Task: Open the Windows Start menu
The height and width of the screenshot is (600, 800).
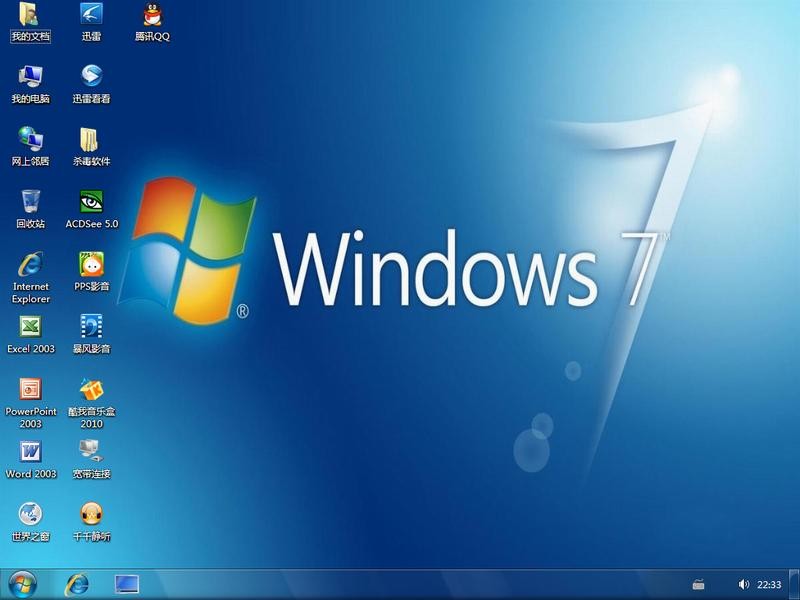Action: click(22, 584)
